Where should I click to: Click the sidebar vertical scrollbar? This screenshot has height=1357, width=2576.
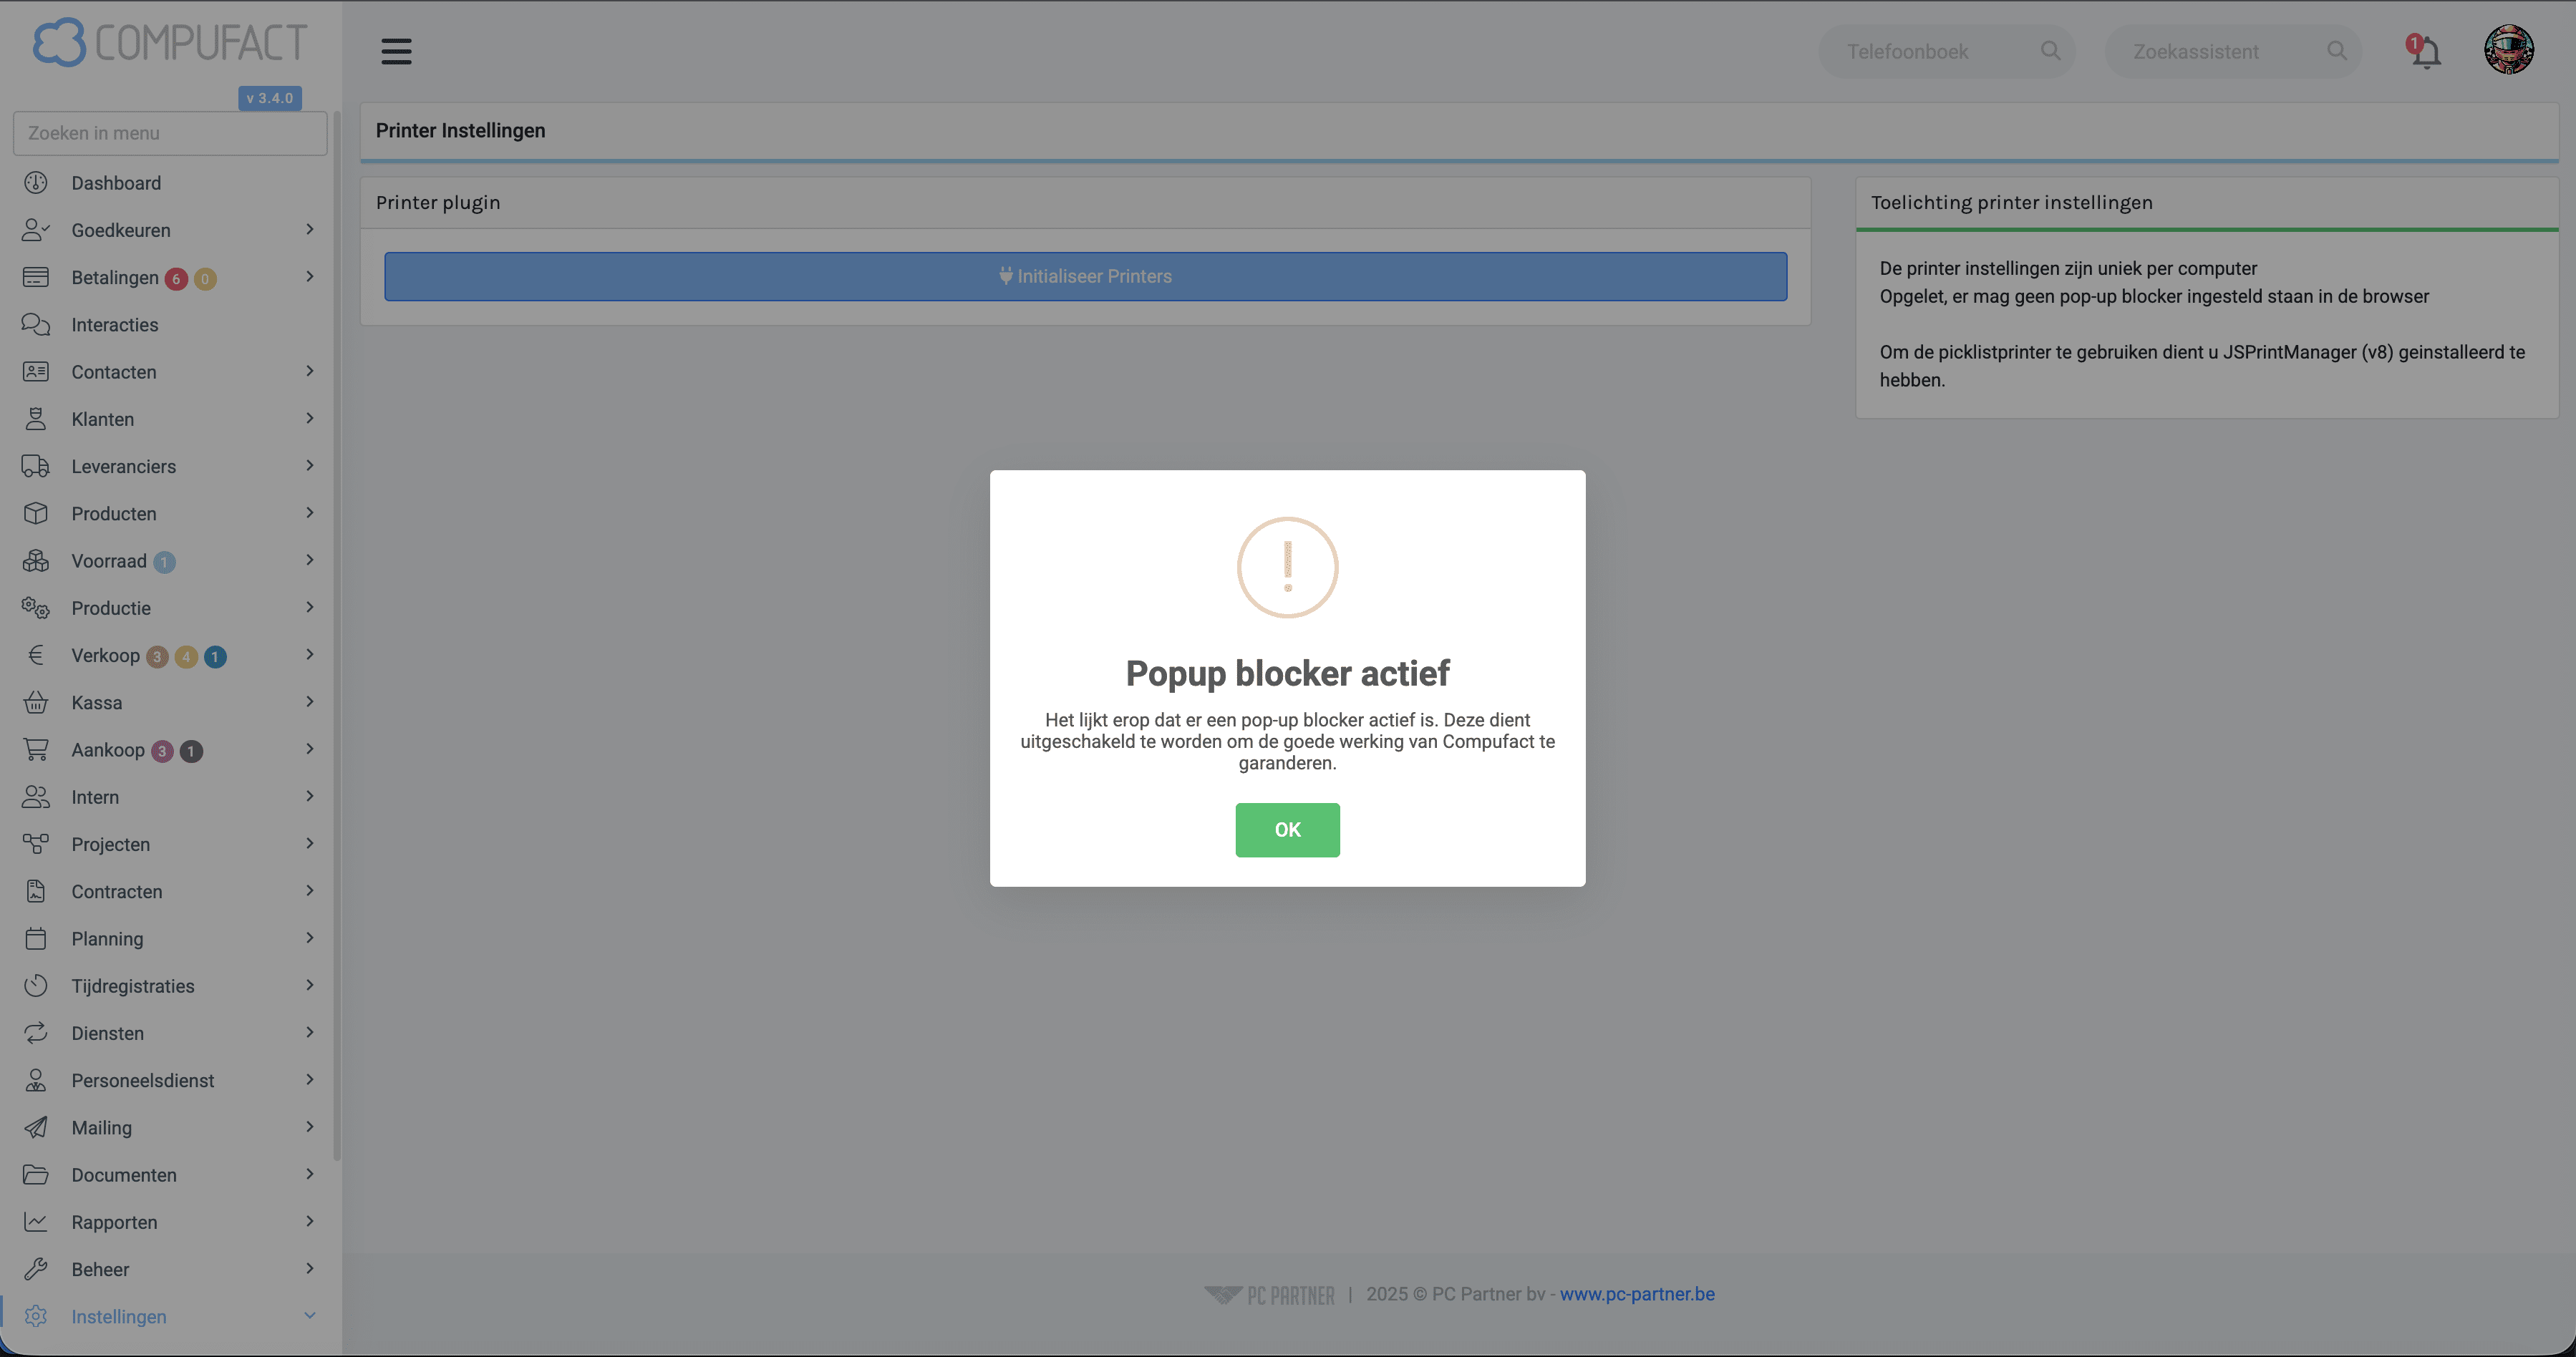coord(337,635)
